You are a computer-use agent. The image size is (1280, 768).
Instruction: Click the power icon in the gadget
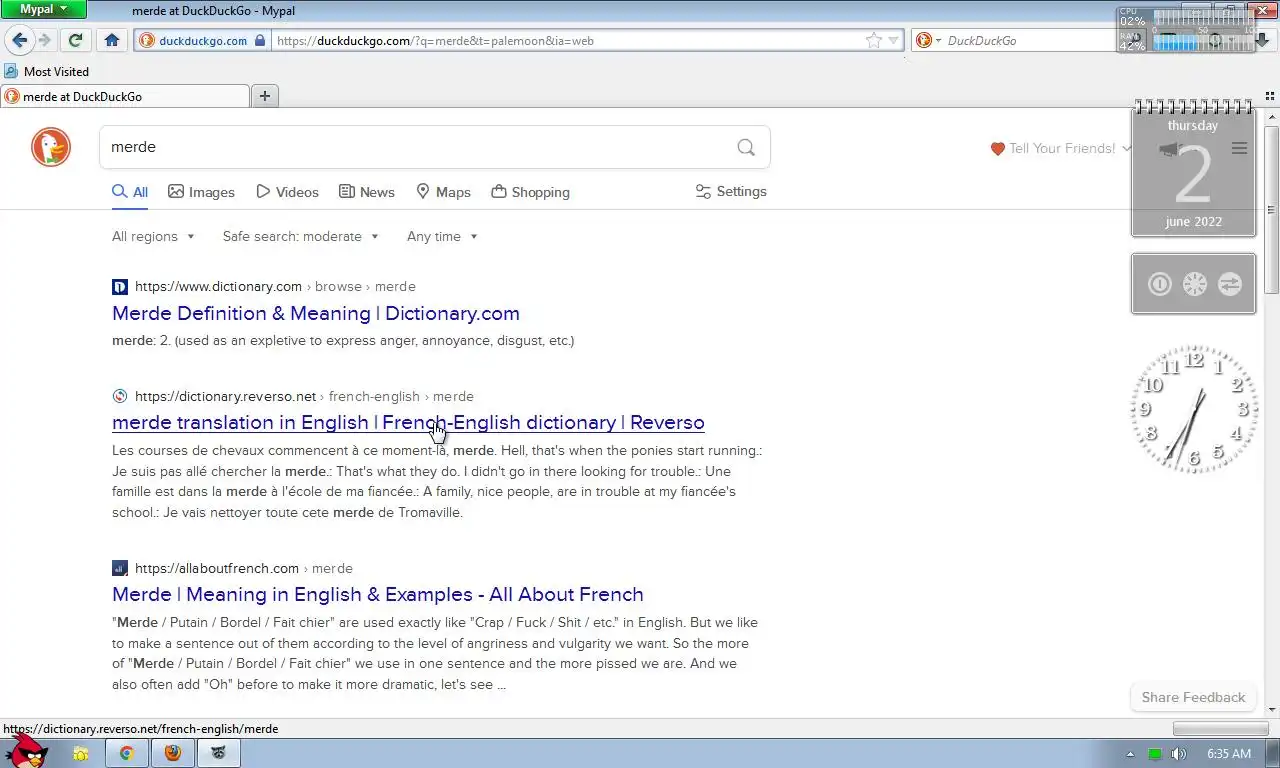1159,284
